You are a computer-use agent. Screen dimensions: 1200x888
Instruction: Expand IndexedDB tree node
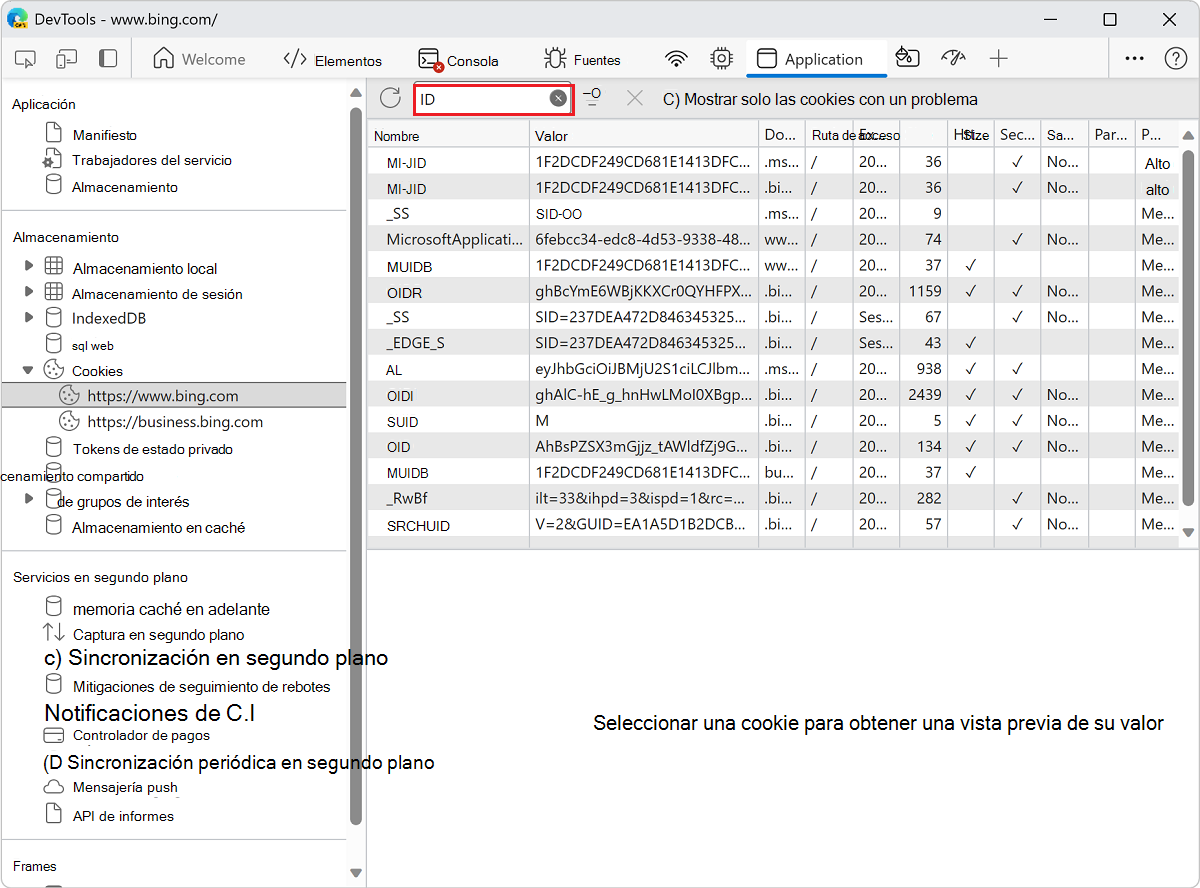point(29,318)
